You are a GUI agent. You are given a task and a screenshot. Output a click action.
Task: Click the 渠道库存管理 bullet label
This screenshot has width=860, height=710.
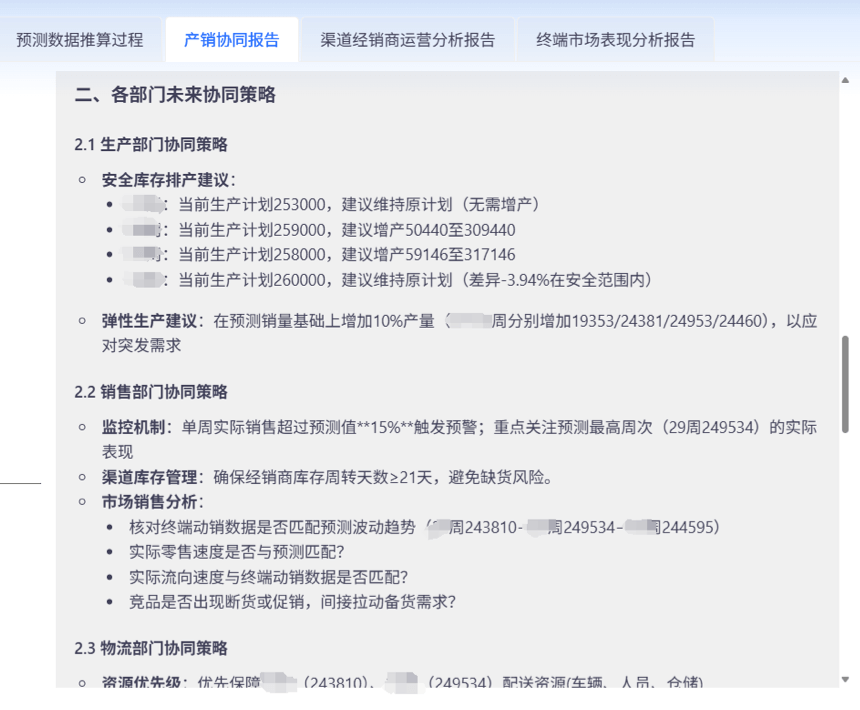151,477
